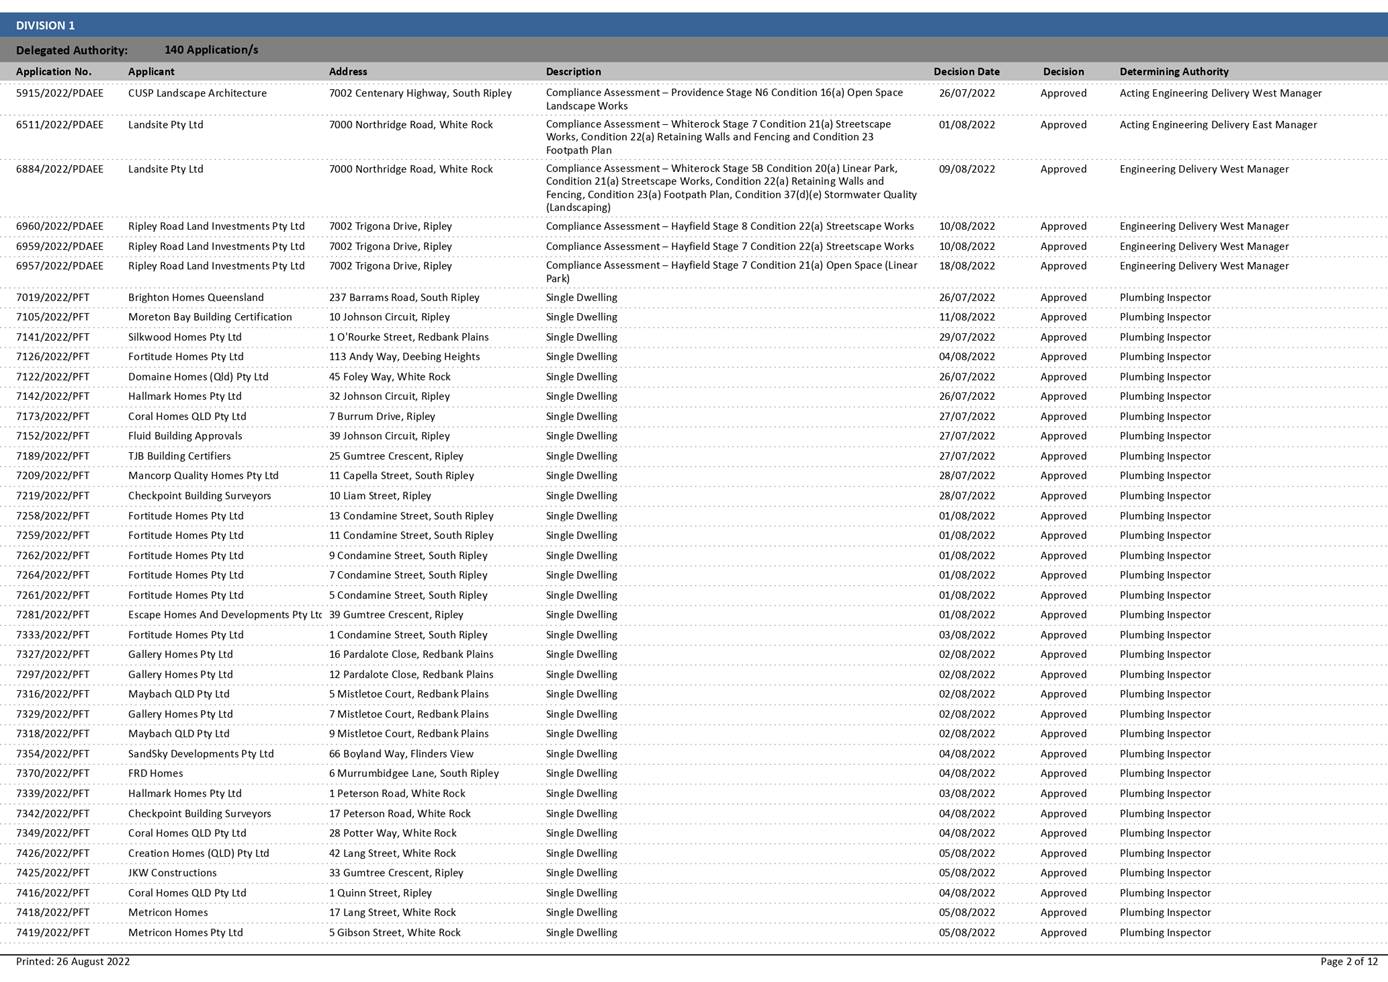The width and height of the screenshot is (1388, 982).
Task: Click applicant Brighton Homes Queensland
Action: click(196, 297)
